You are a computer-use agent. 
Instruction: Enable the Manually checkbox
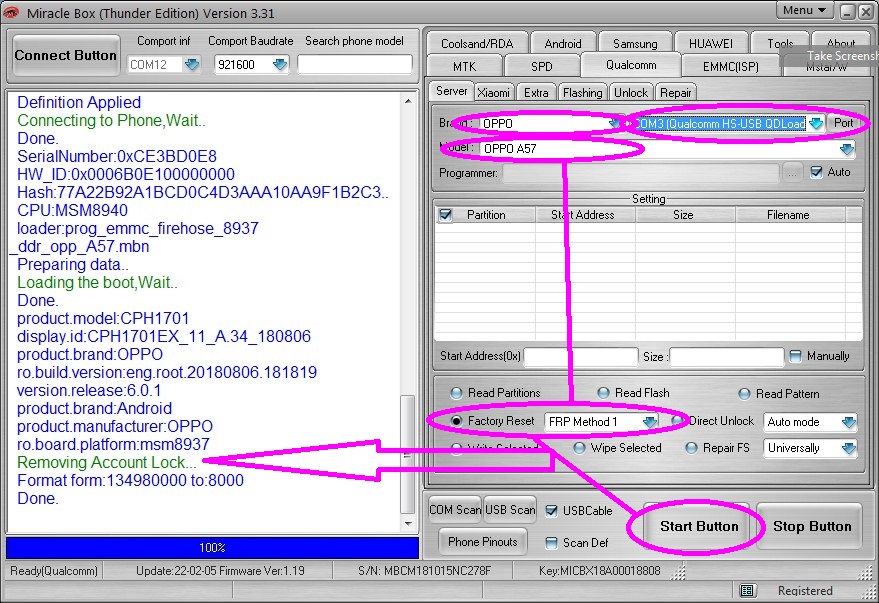pyautogui.click(x=795, y=356)
